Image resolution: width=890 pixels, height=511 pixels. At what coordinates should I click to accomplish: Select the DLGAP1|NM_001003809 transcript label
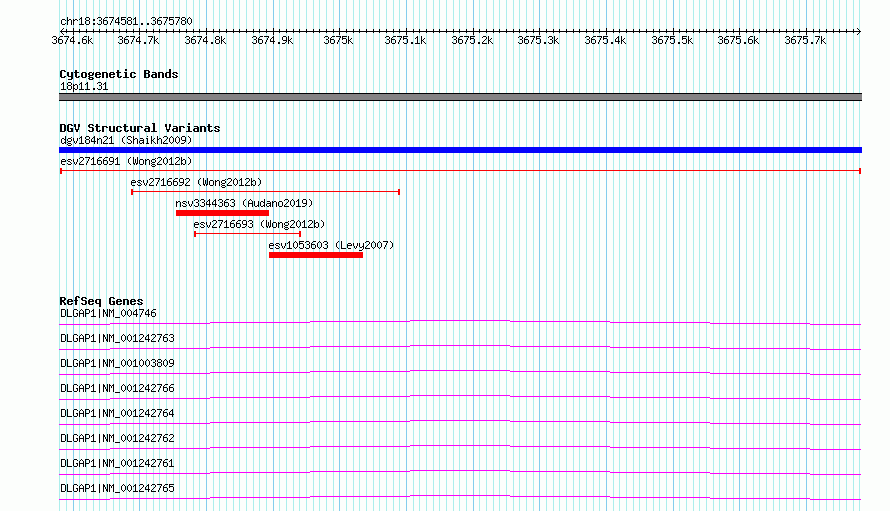(117, 363)
